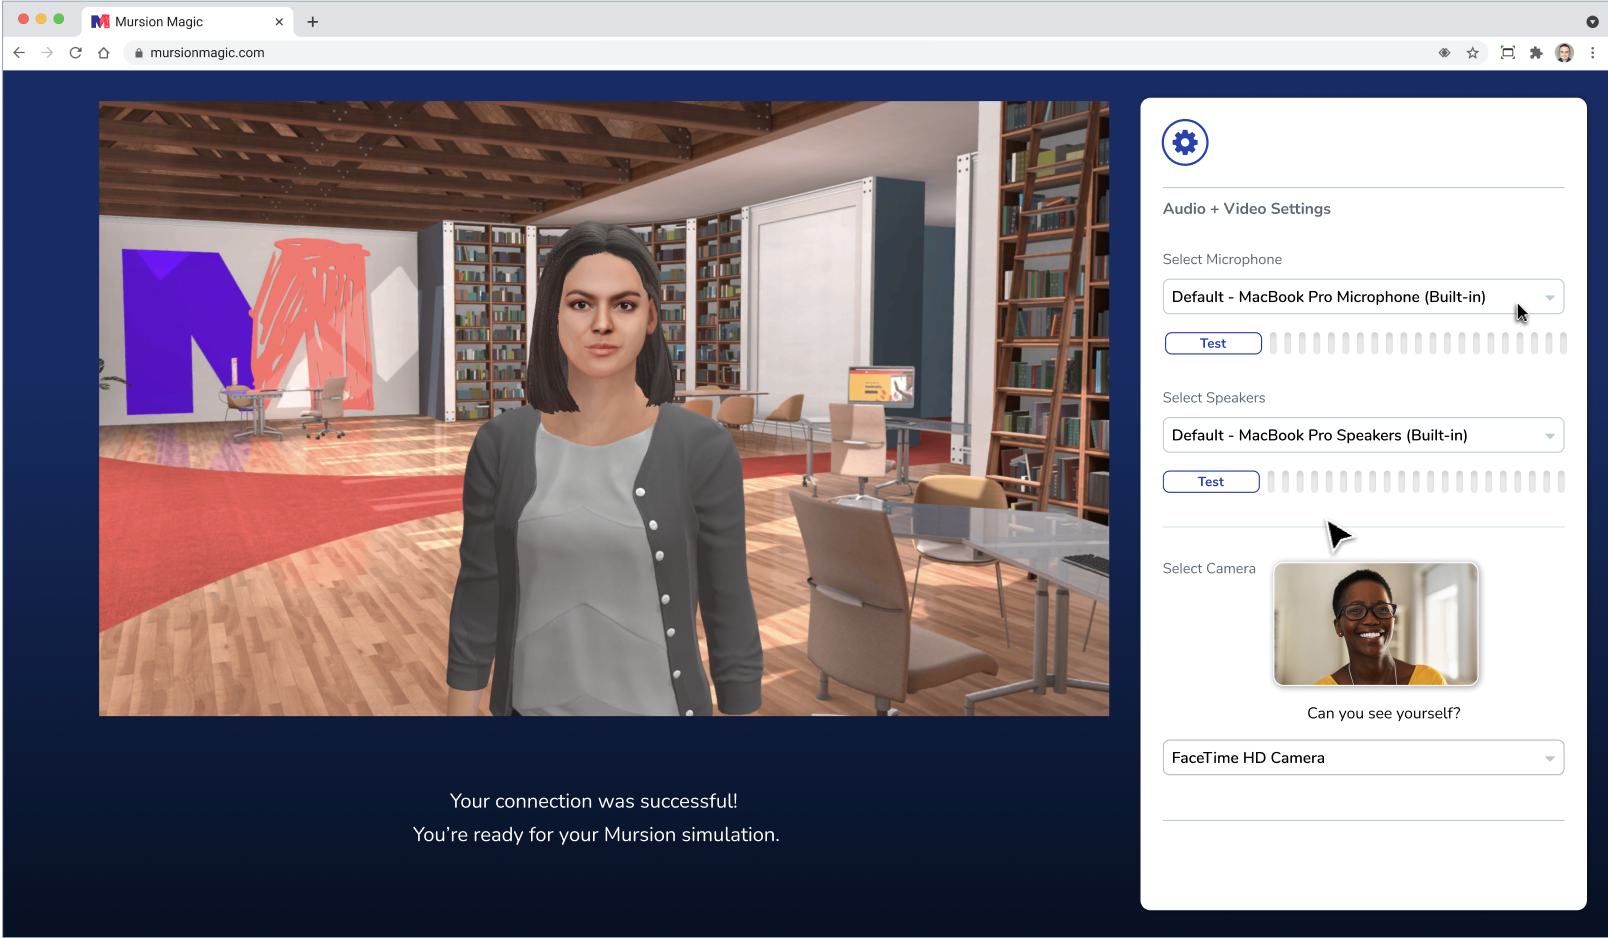Open the FaceTime HD Camera dropdown
This screenshot has height=938, width=1608.
pyautogui.click(x=1362, y=758)
